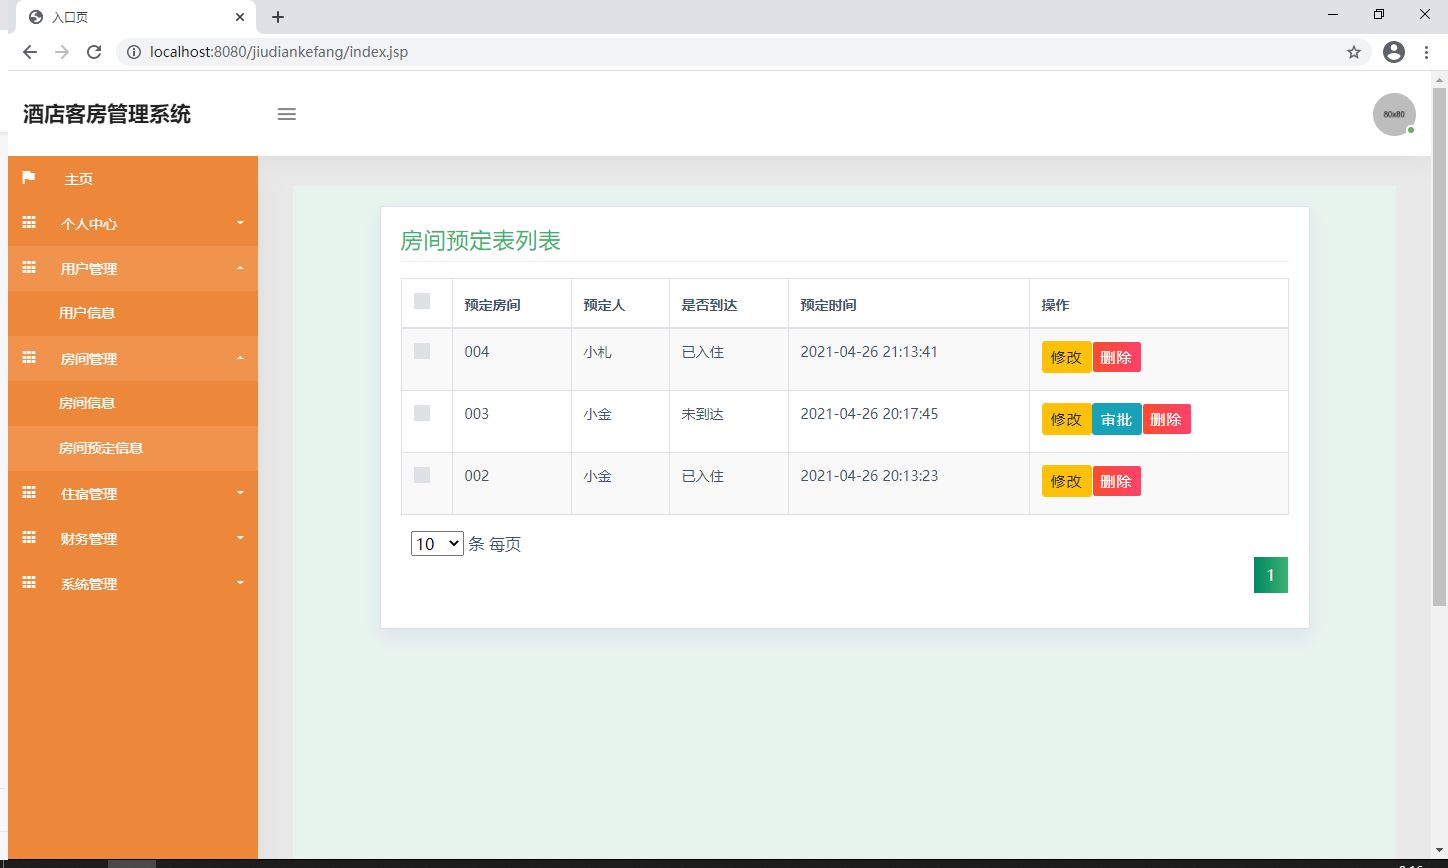1448x868 pixels.
Task: Open the user avatar in header
Action: pyautogui.click(x=1394, y=114)
